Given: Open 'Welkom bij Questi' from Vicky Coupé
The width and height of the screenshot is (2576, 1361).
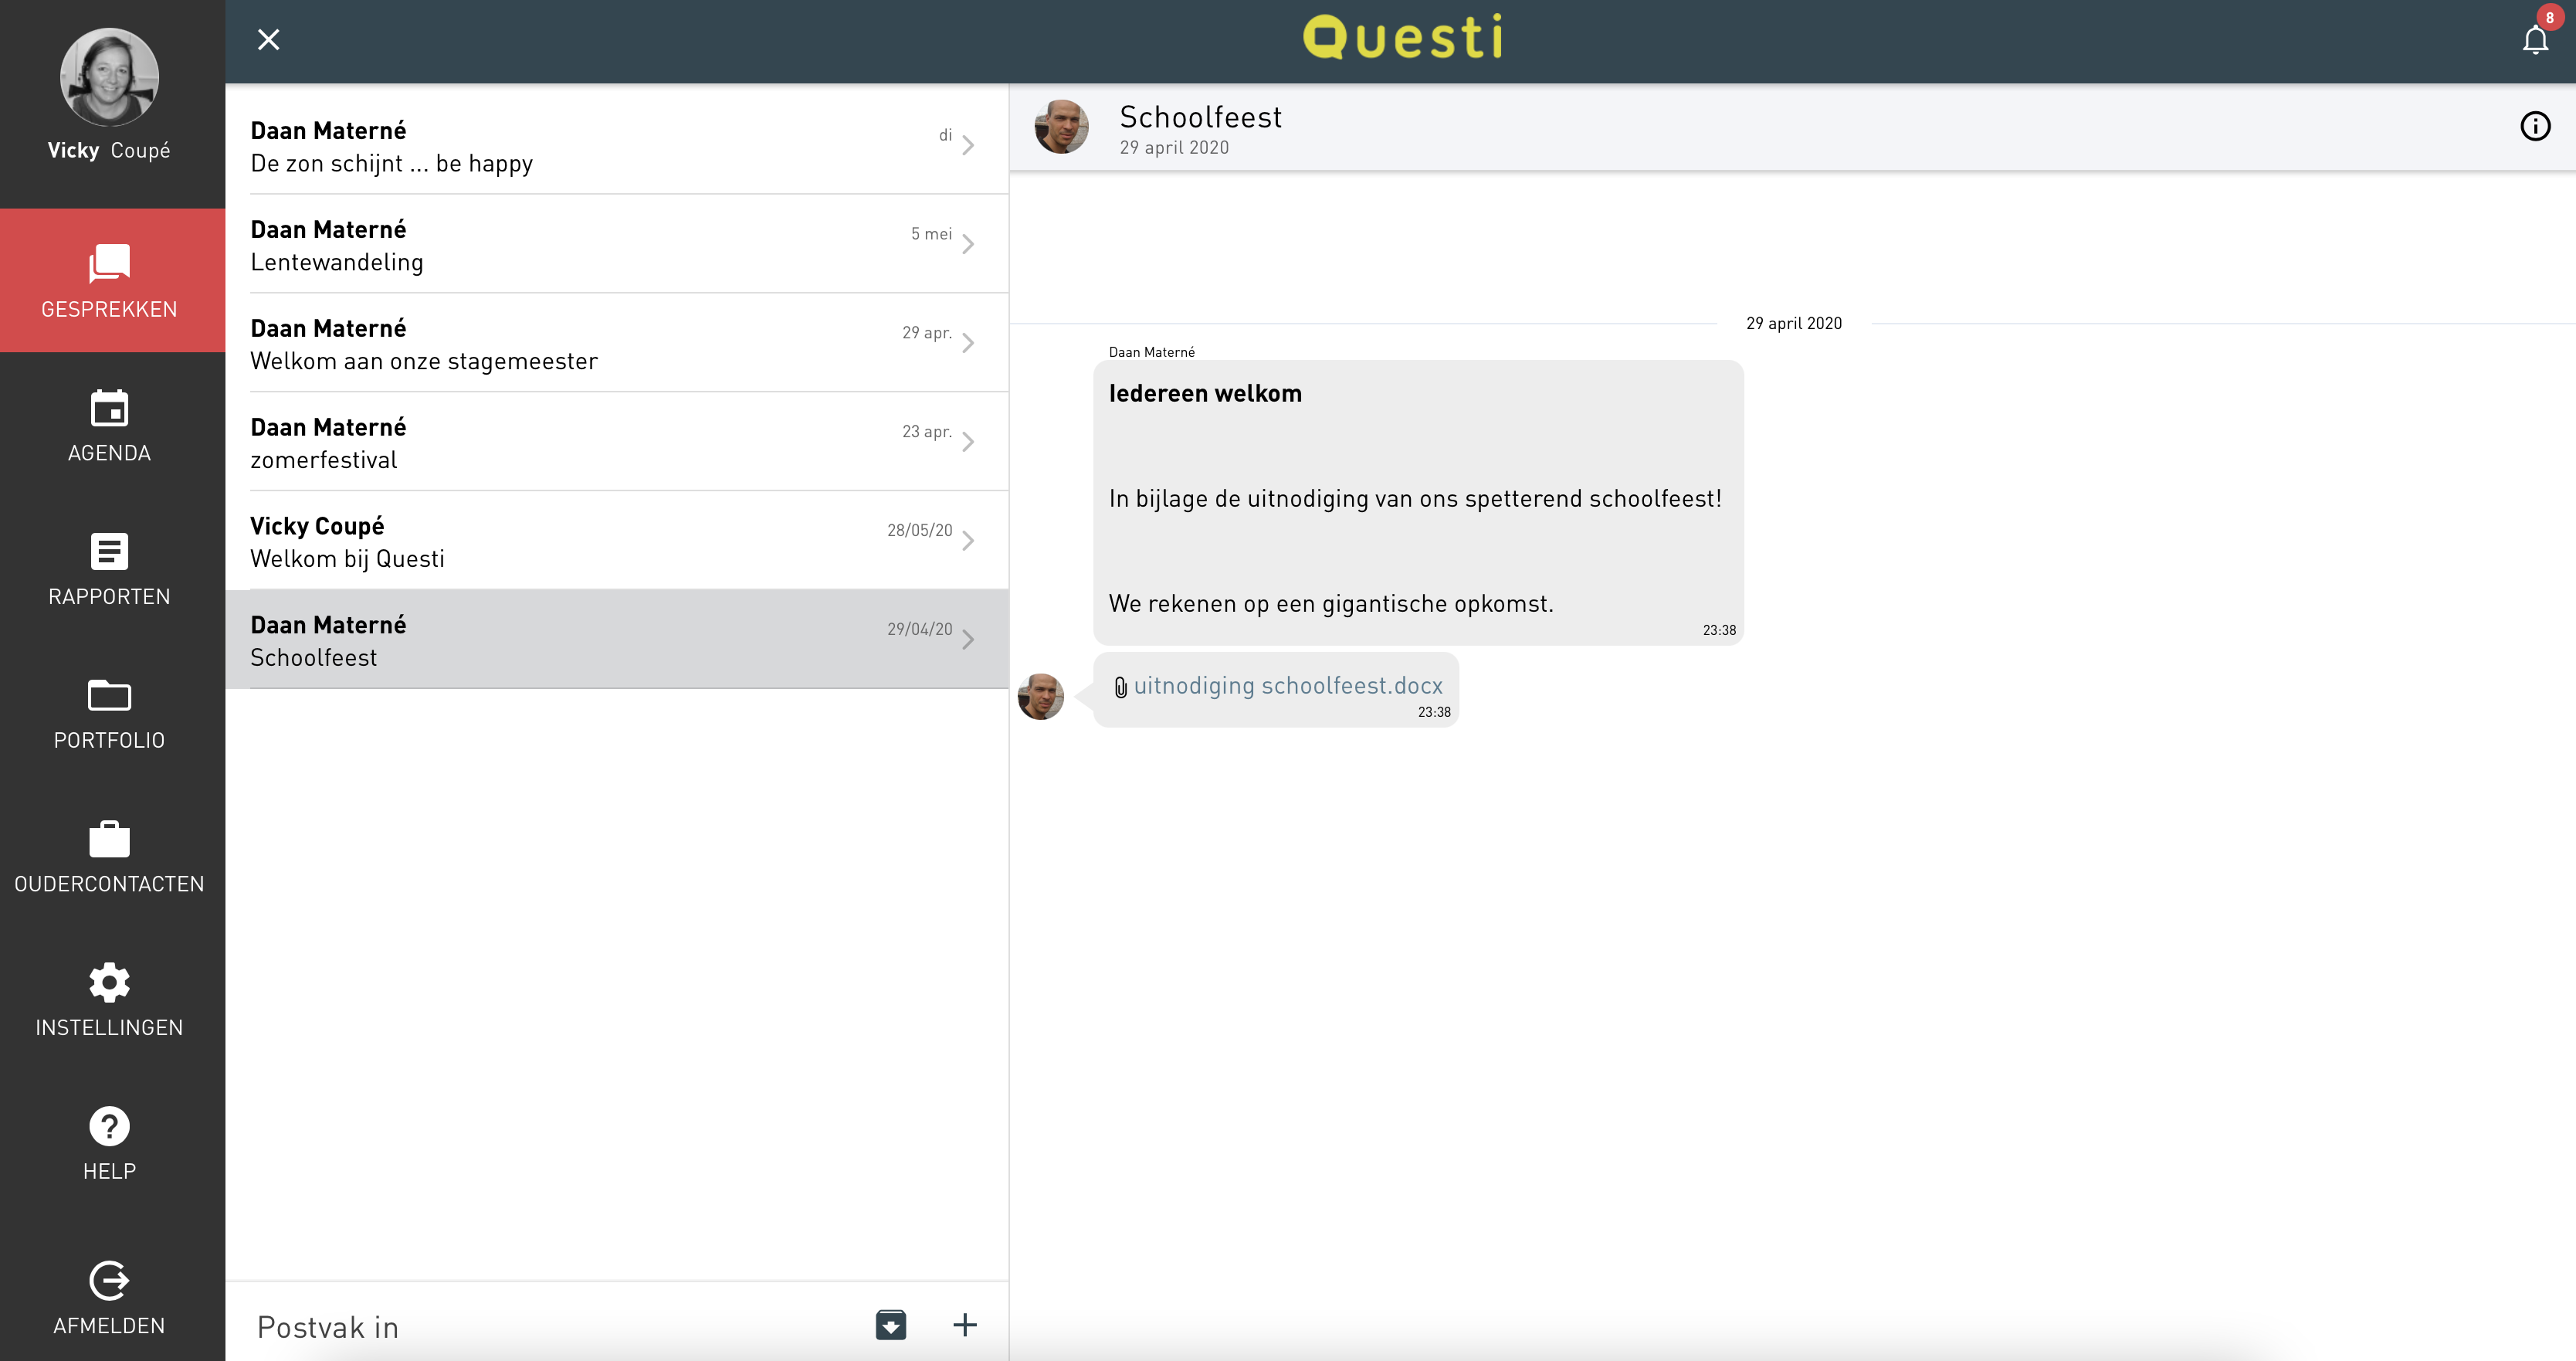Looking at the screenshot, I should (x=616, y=541).
